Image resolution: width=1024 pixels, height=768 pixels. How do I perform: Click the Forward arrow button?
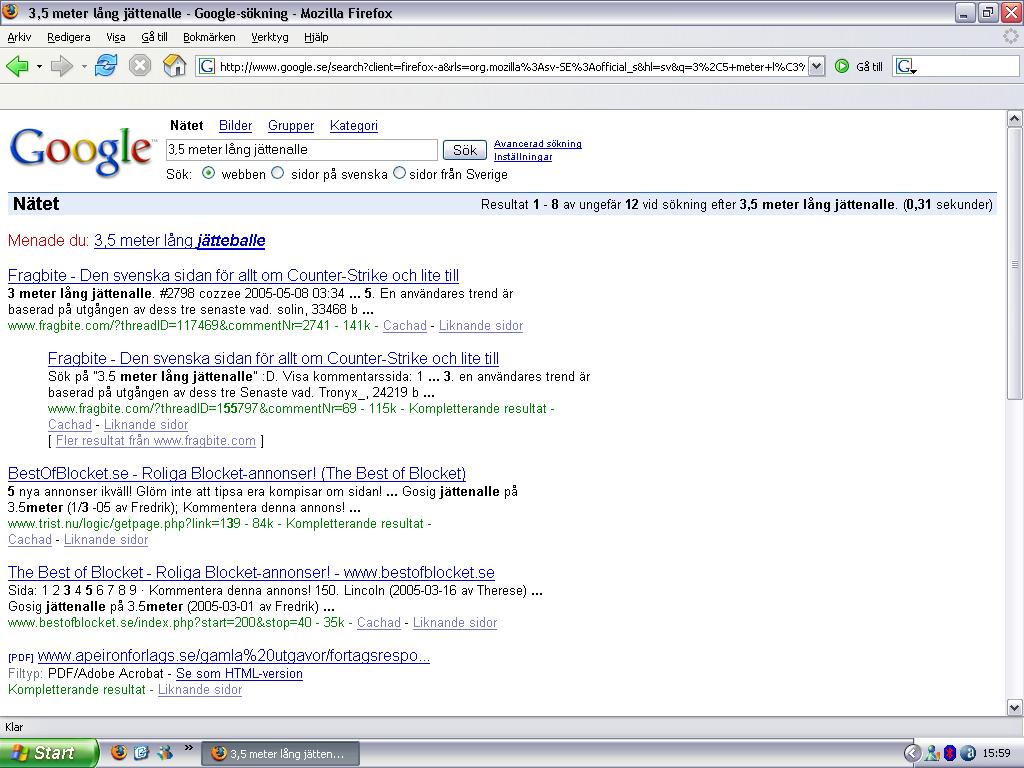pyautogui.click(x=61, y=66)
